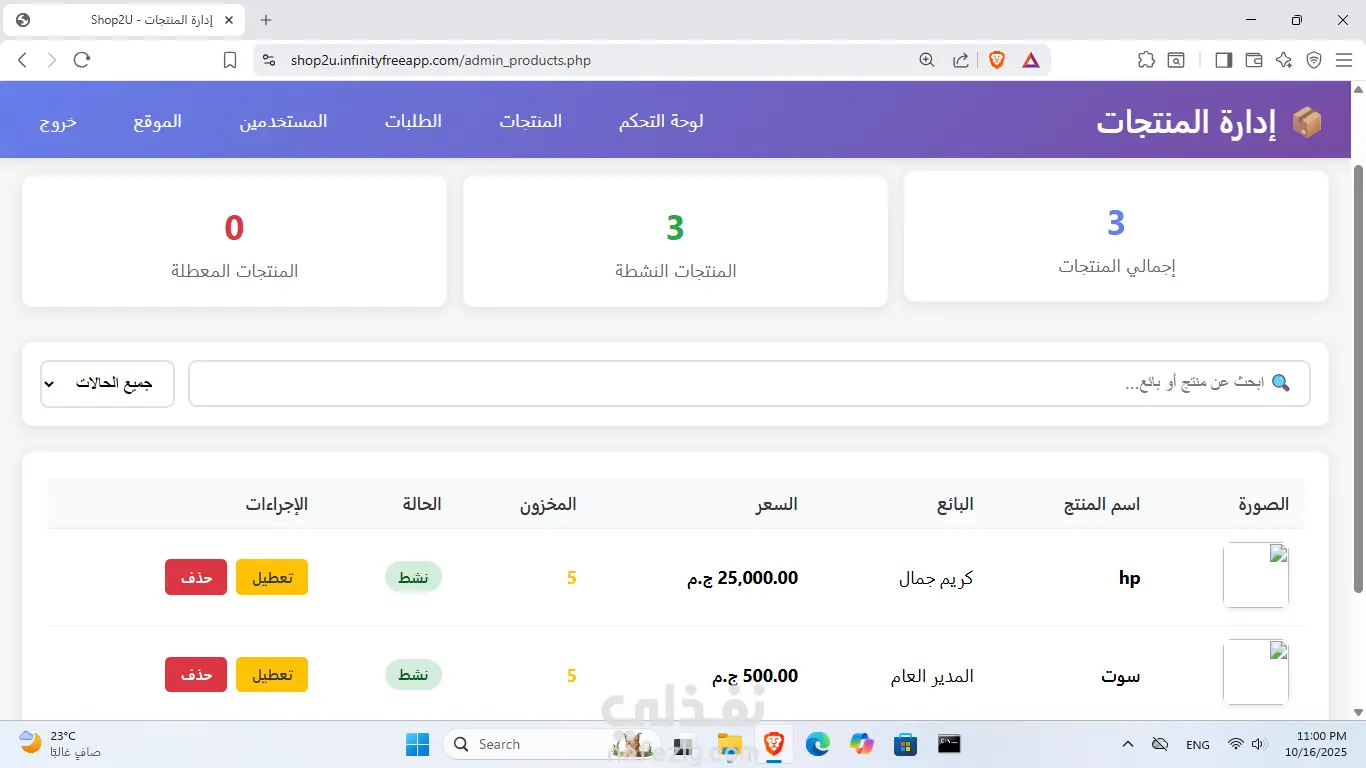This screenshot has width=1366, height=768.
Task: Click the zoom magnifier icon in address bar
Action: (927, 60)
